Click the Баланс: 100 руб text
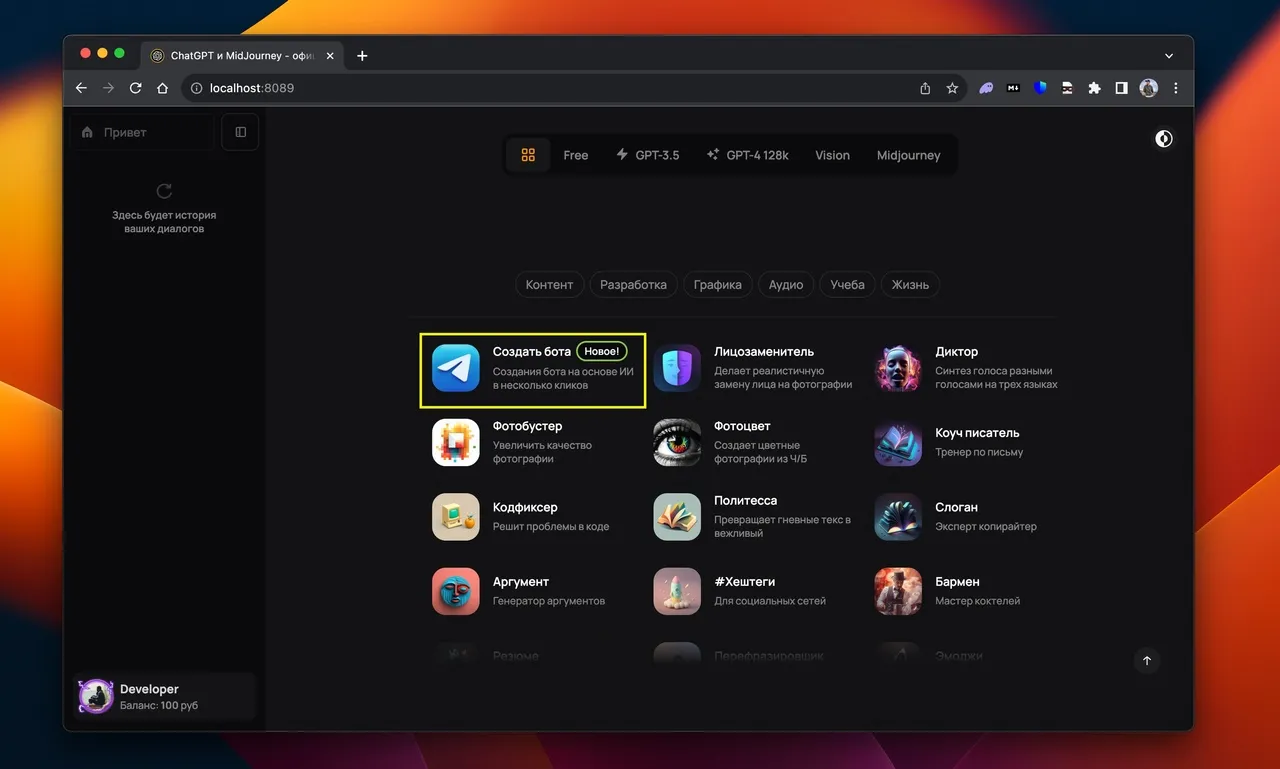 159,705
